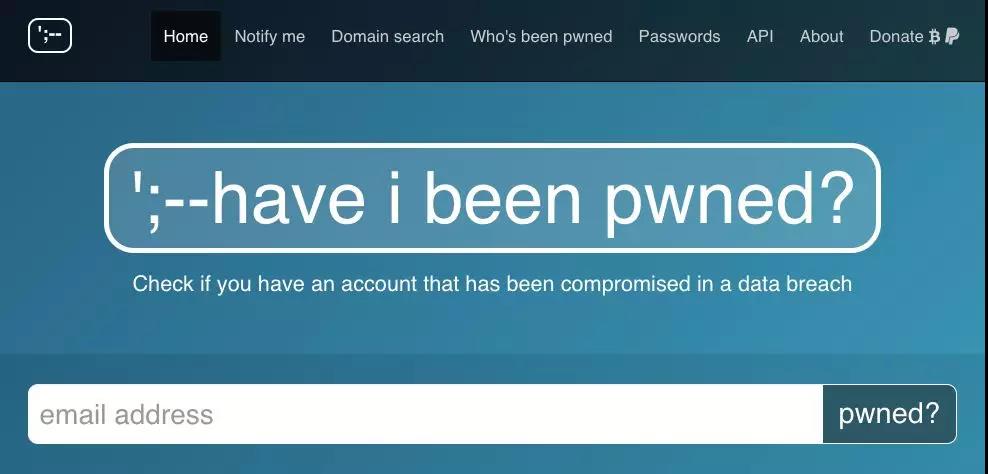The image size is (988, 474).
Task: Navigate to Passwords section
Action: coord(679,37)
